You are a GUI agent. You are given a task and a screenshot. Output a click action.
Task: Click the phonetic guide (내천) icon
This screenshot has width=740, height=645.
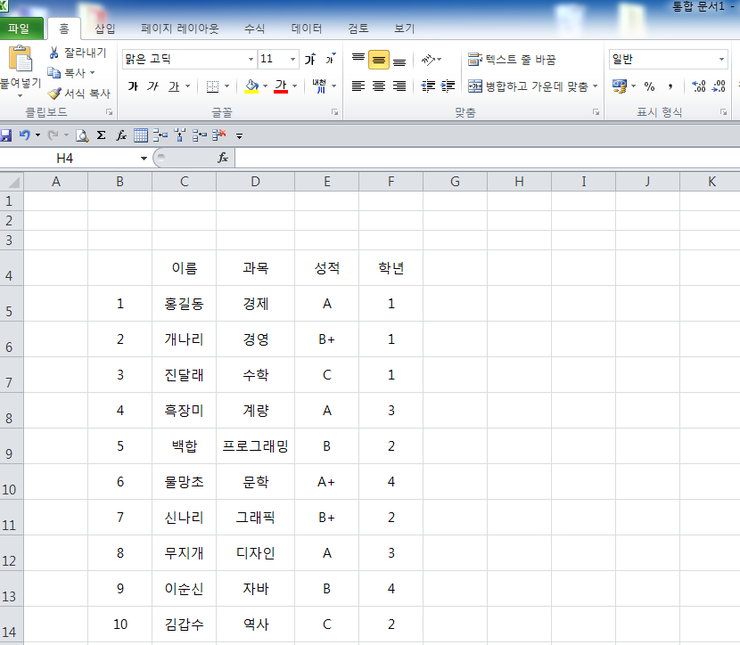(x=320, y=86)
